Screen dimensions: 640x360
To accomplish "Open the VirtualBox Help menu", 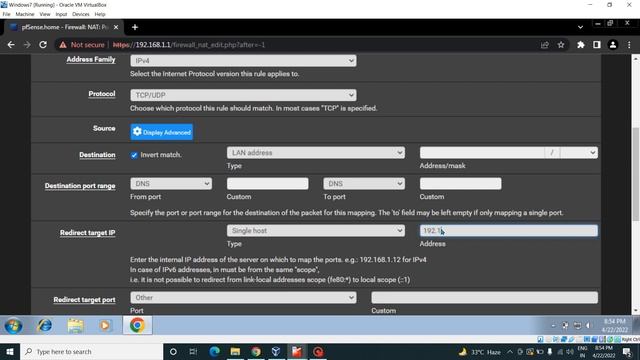I will pyautogui.click(x=100, y=14).
